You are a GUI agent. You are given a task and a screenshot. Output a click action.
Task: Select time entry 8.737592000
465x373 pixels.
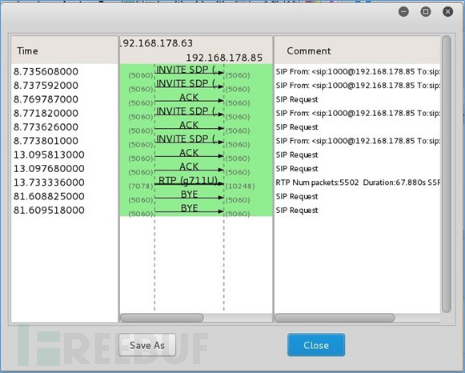pos(46,86)
